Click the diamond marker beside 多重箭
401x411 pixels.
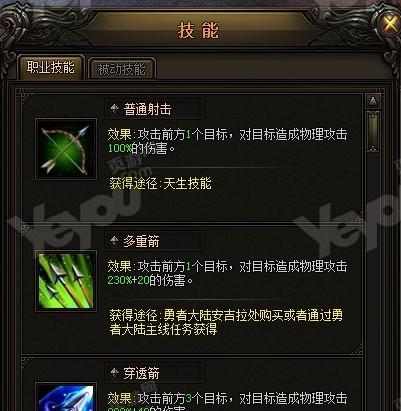114,241
